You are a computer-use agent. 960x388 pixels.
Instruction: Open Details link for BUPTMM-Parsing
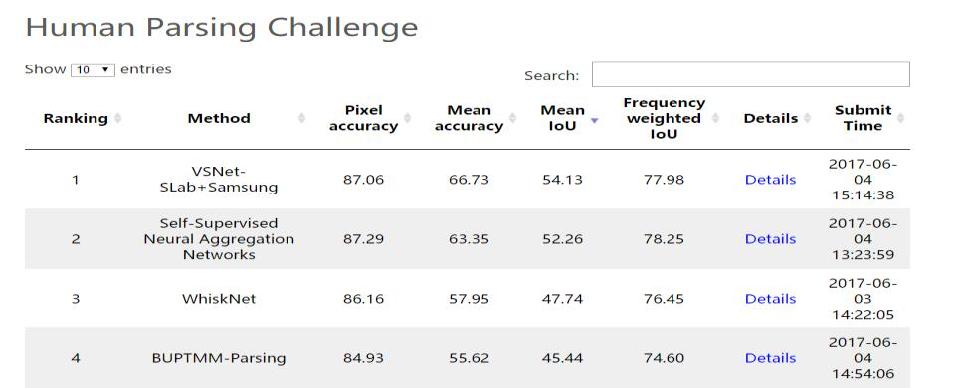coord(770,358)
